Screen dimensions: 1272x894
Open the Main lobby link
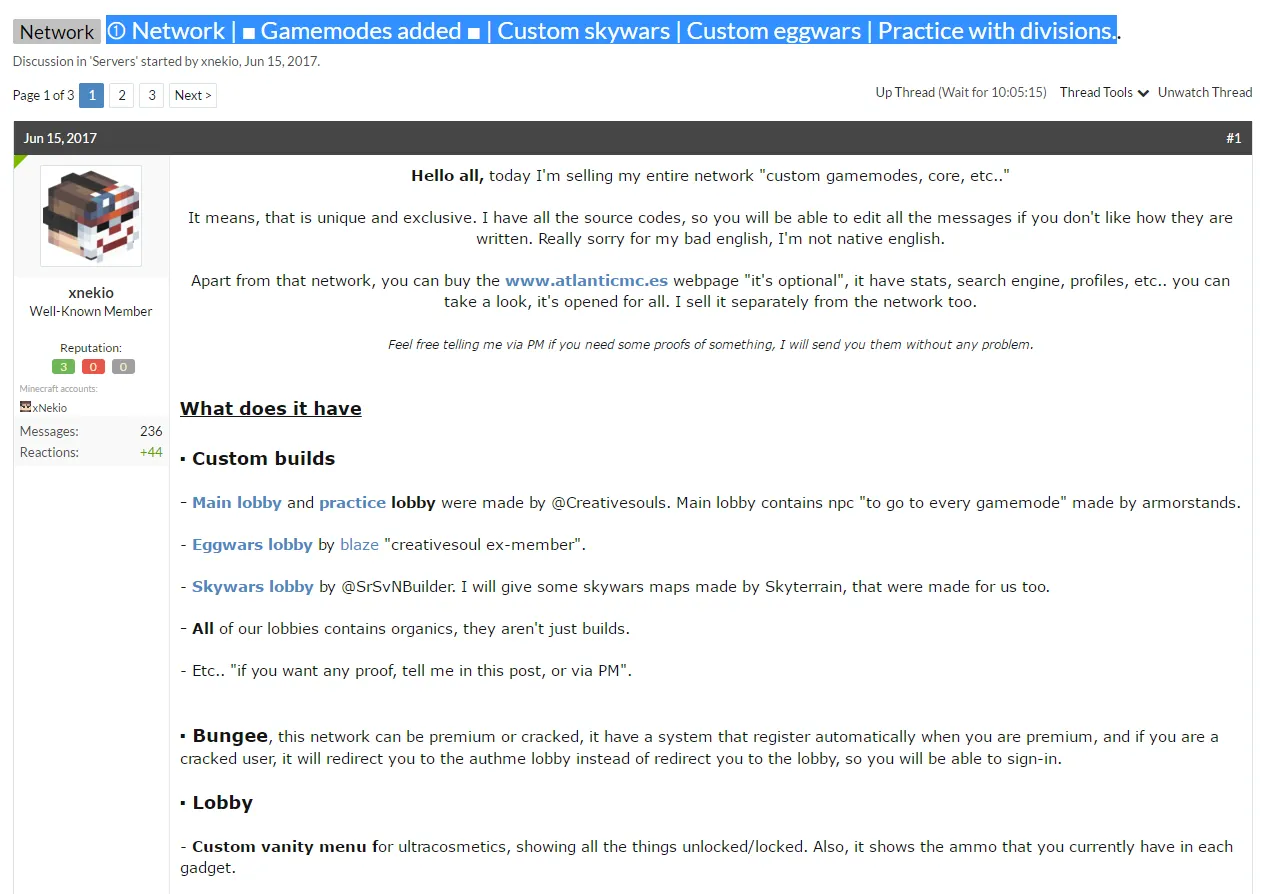coord(237,503)
